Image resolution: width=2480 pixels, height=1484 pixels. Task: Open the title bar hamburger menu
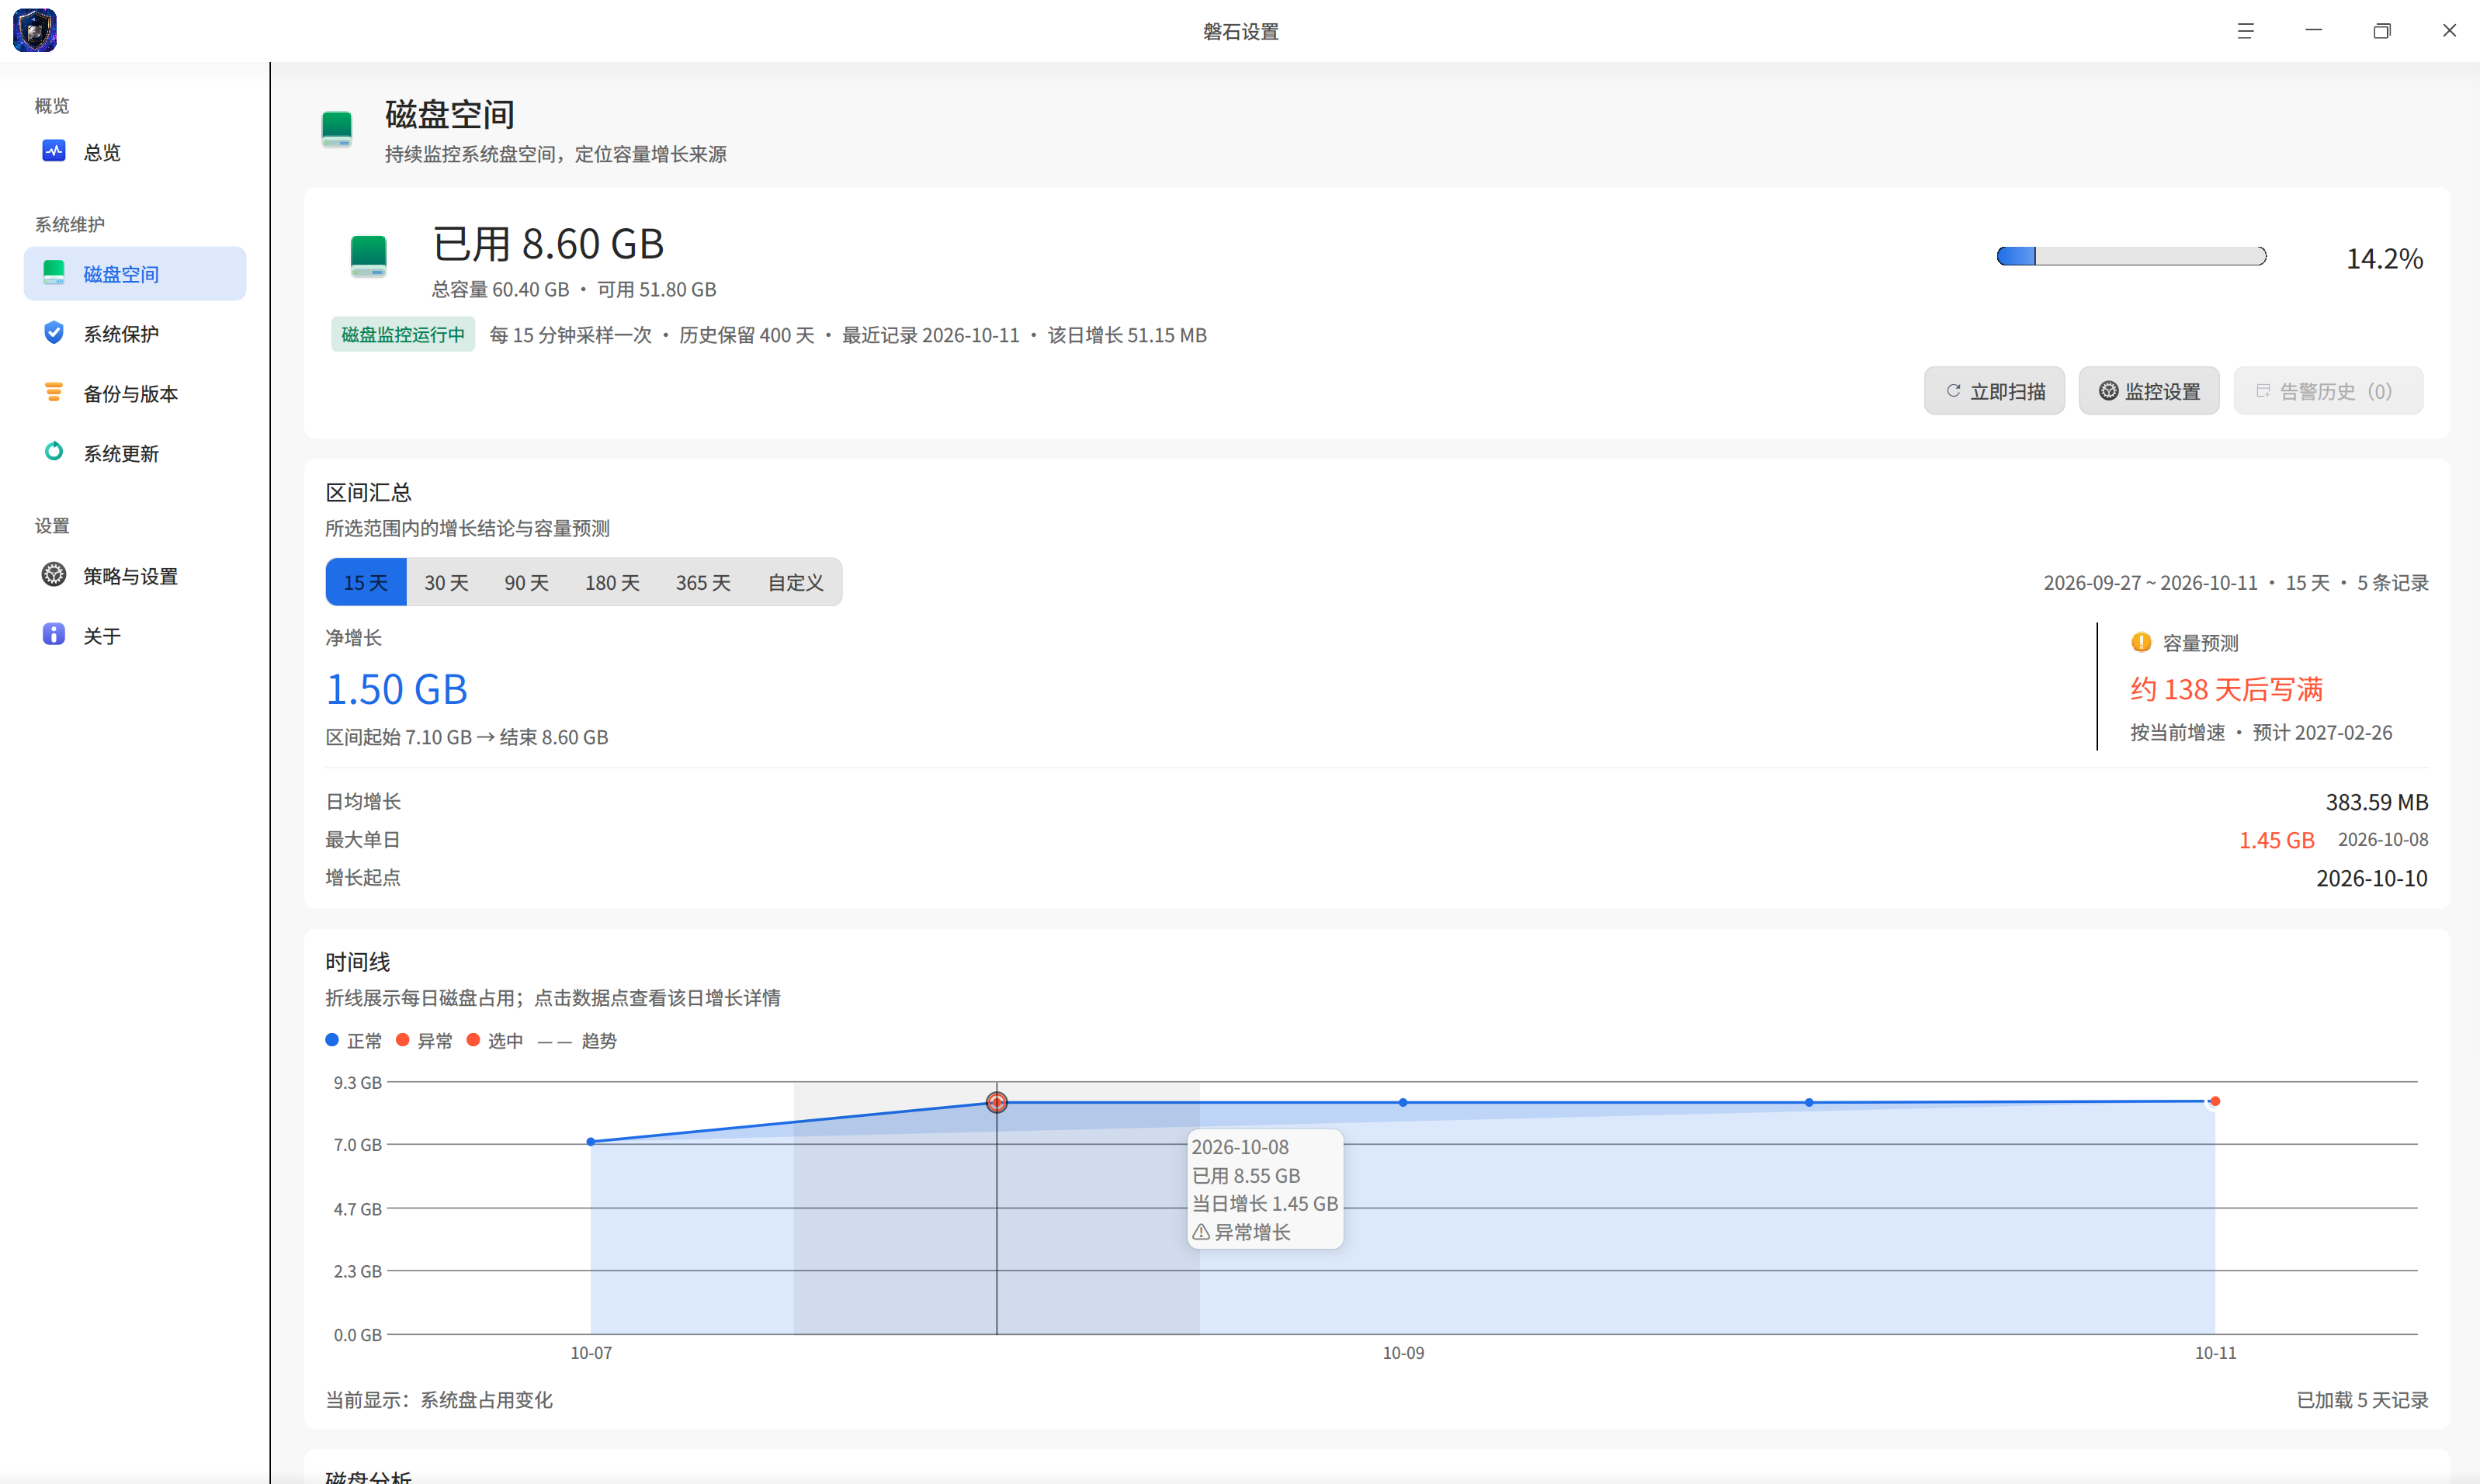(2245, 31)
